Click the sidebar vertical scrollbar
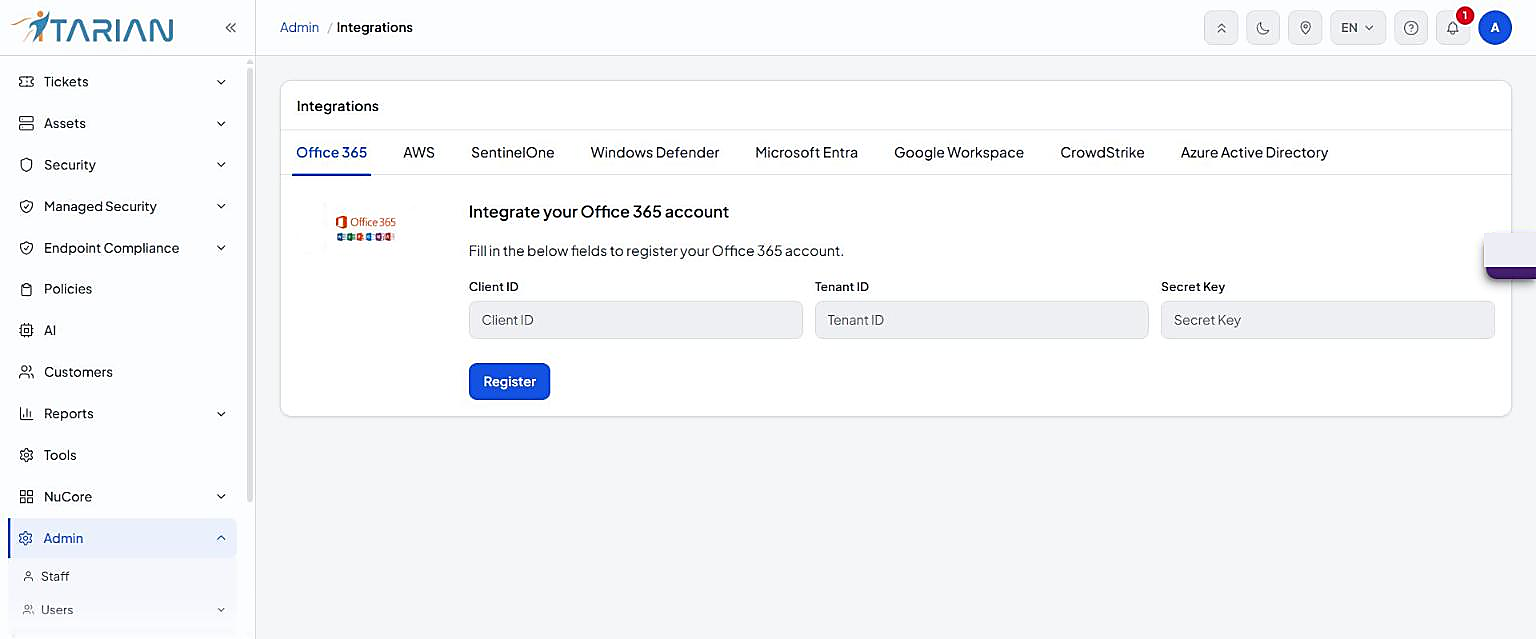 pyautogui.click(x=250, y=283)
